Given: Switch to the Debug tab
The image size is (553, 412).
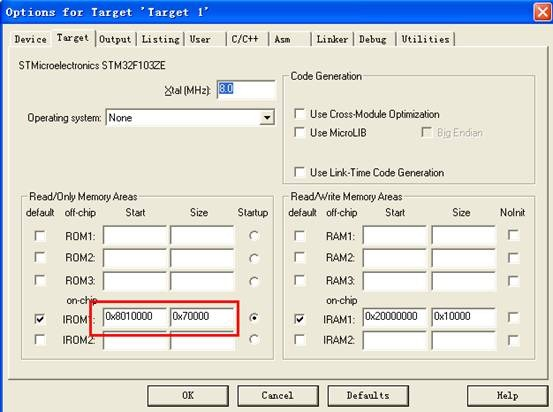Looking at the screenshot, I should [373, 39].
